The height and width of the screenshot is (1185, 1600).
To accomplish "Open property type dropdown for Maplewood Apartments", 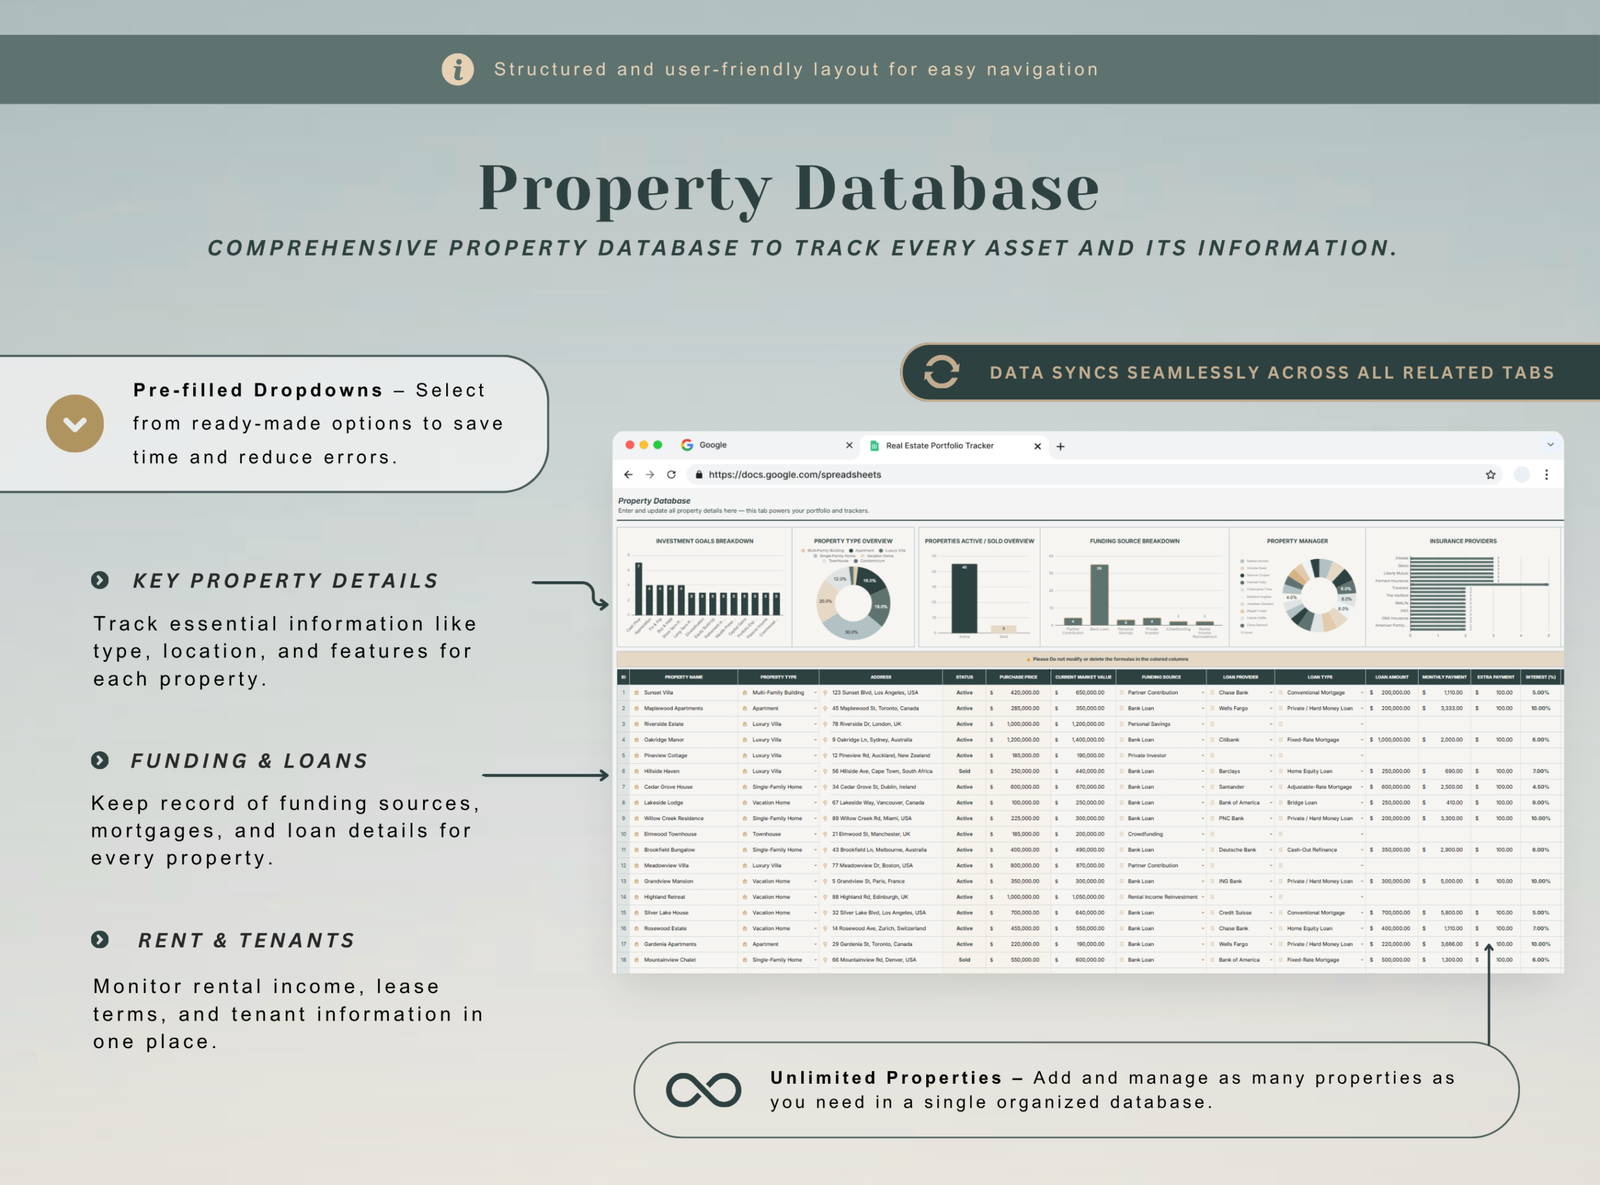I will click(x=815, y=708).
